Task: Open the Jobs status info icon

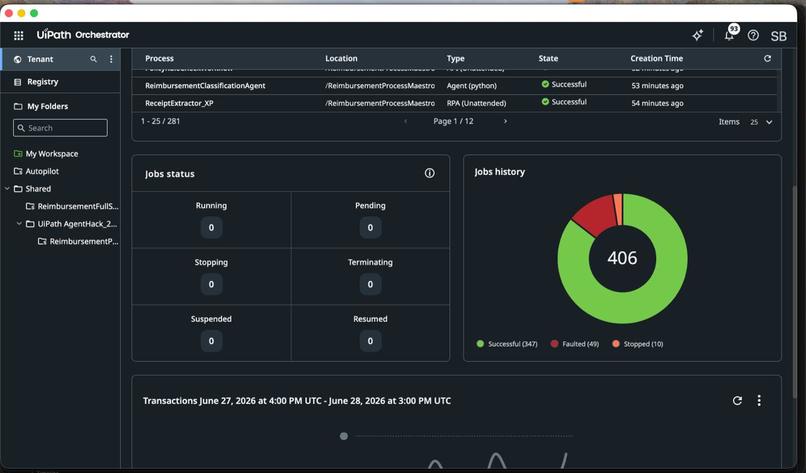Action: coord(429,173)
